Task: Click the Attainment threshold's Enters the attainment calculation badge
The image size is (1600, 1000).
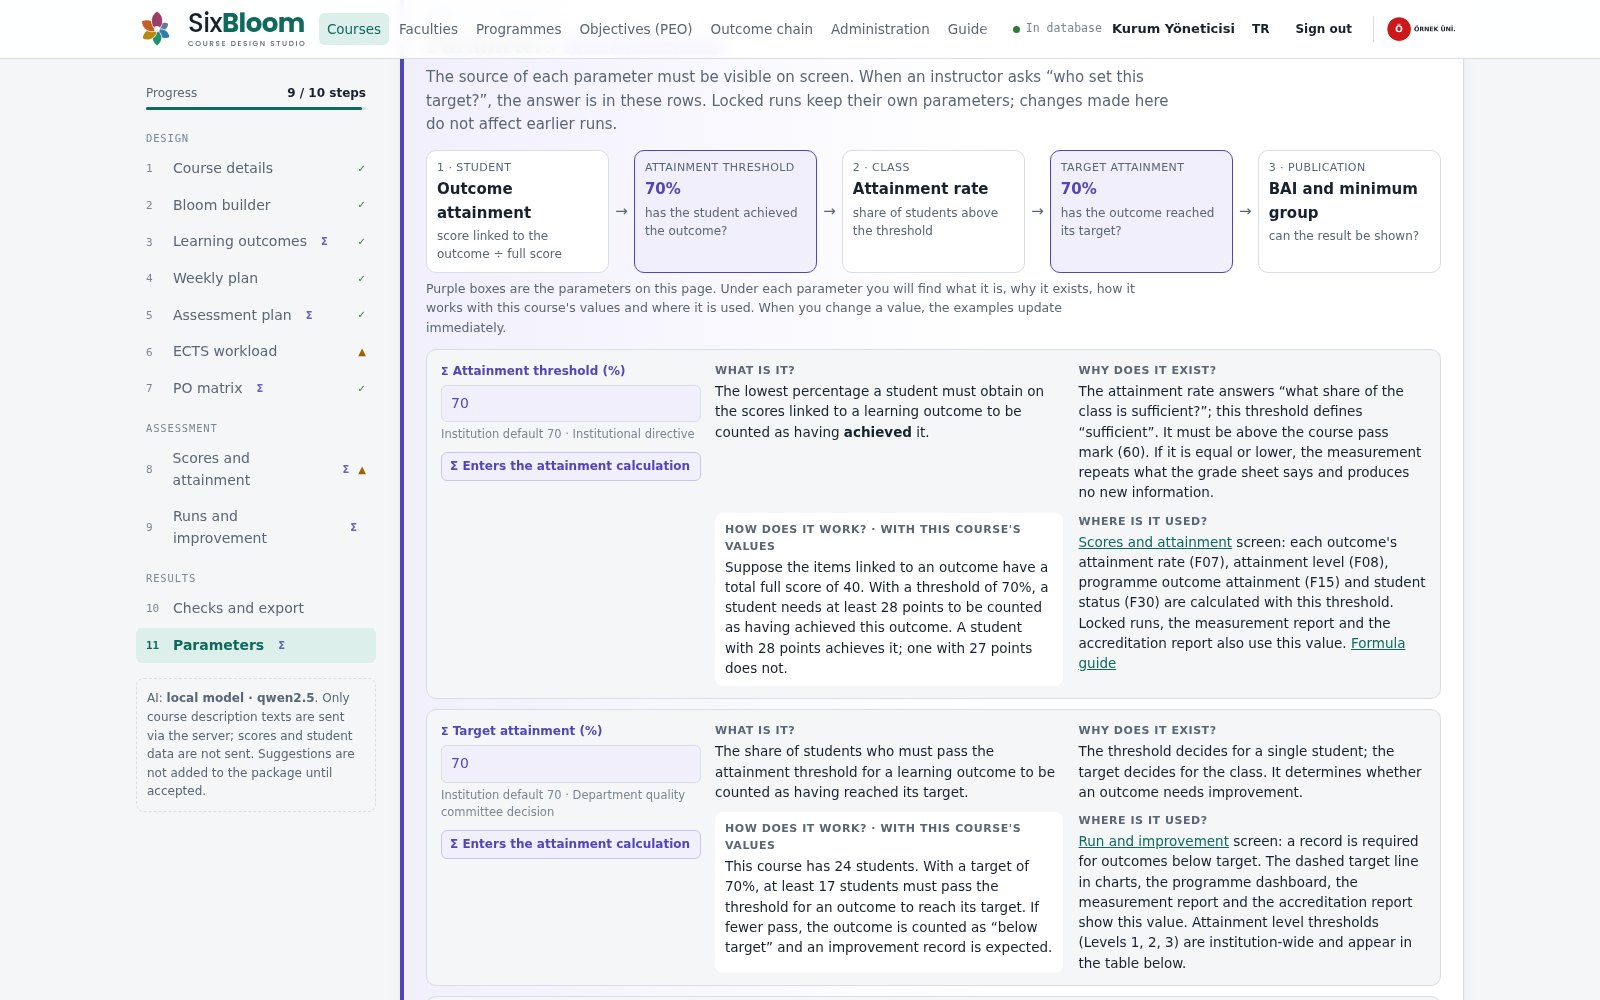Action: tap(570, 466)
